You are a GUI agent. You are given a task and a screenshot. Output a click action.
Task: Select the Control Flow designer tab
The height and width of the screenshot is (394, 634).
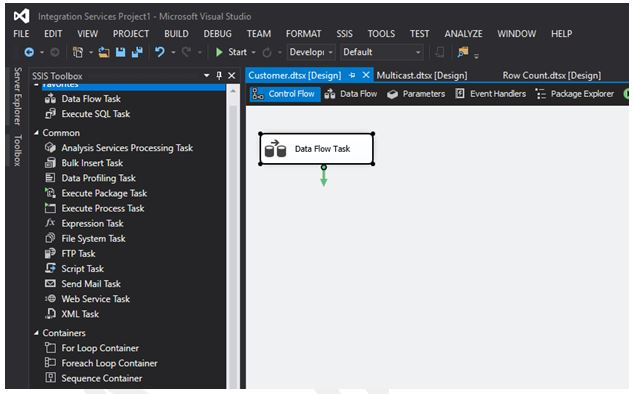click(x=285, y=94)
